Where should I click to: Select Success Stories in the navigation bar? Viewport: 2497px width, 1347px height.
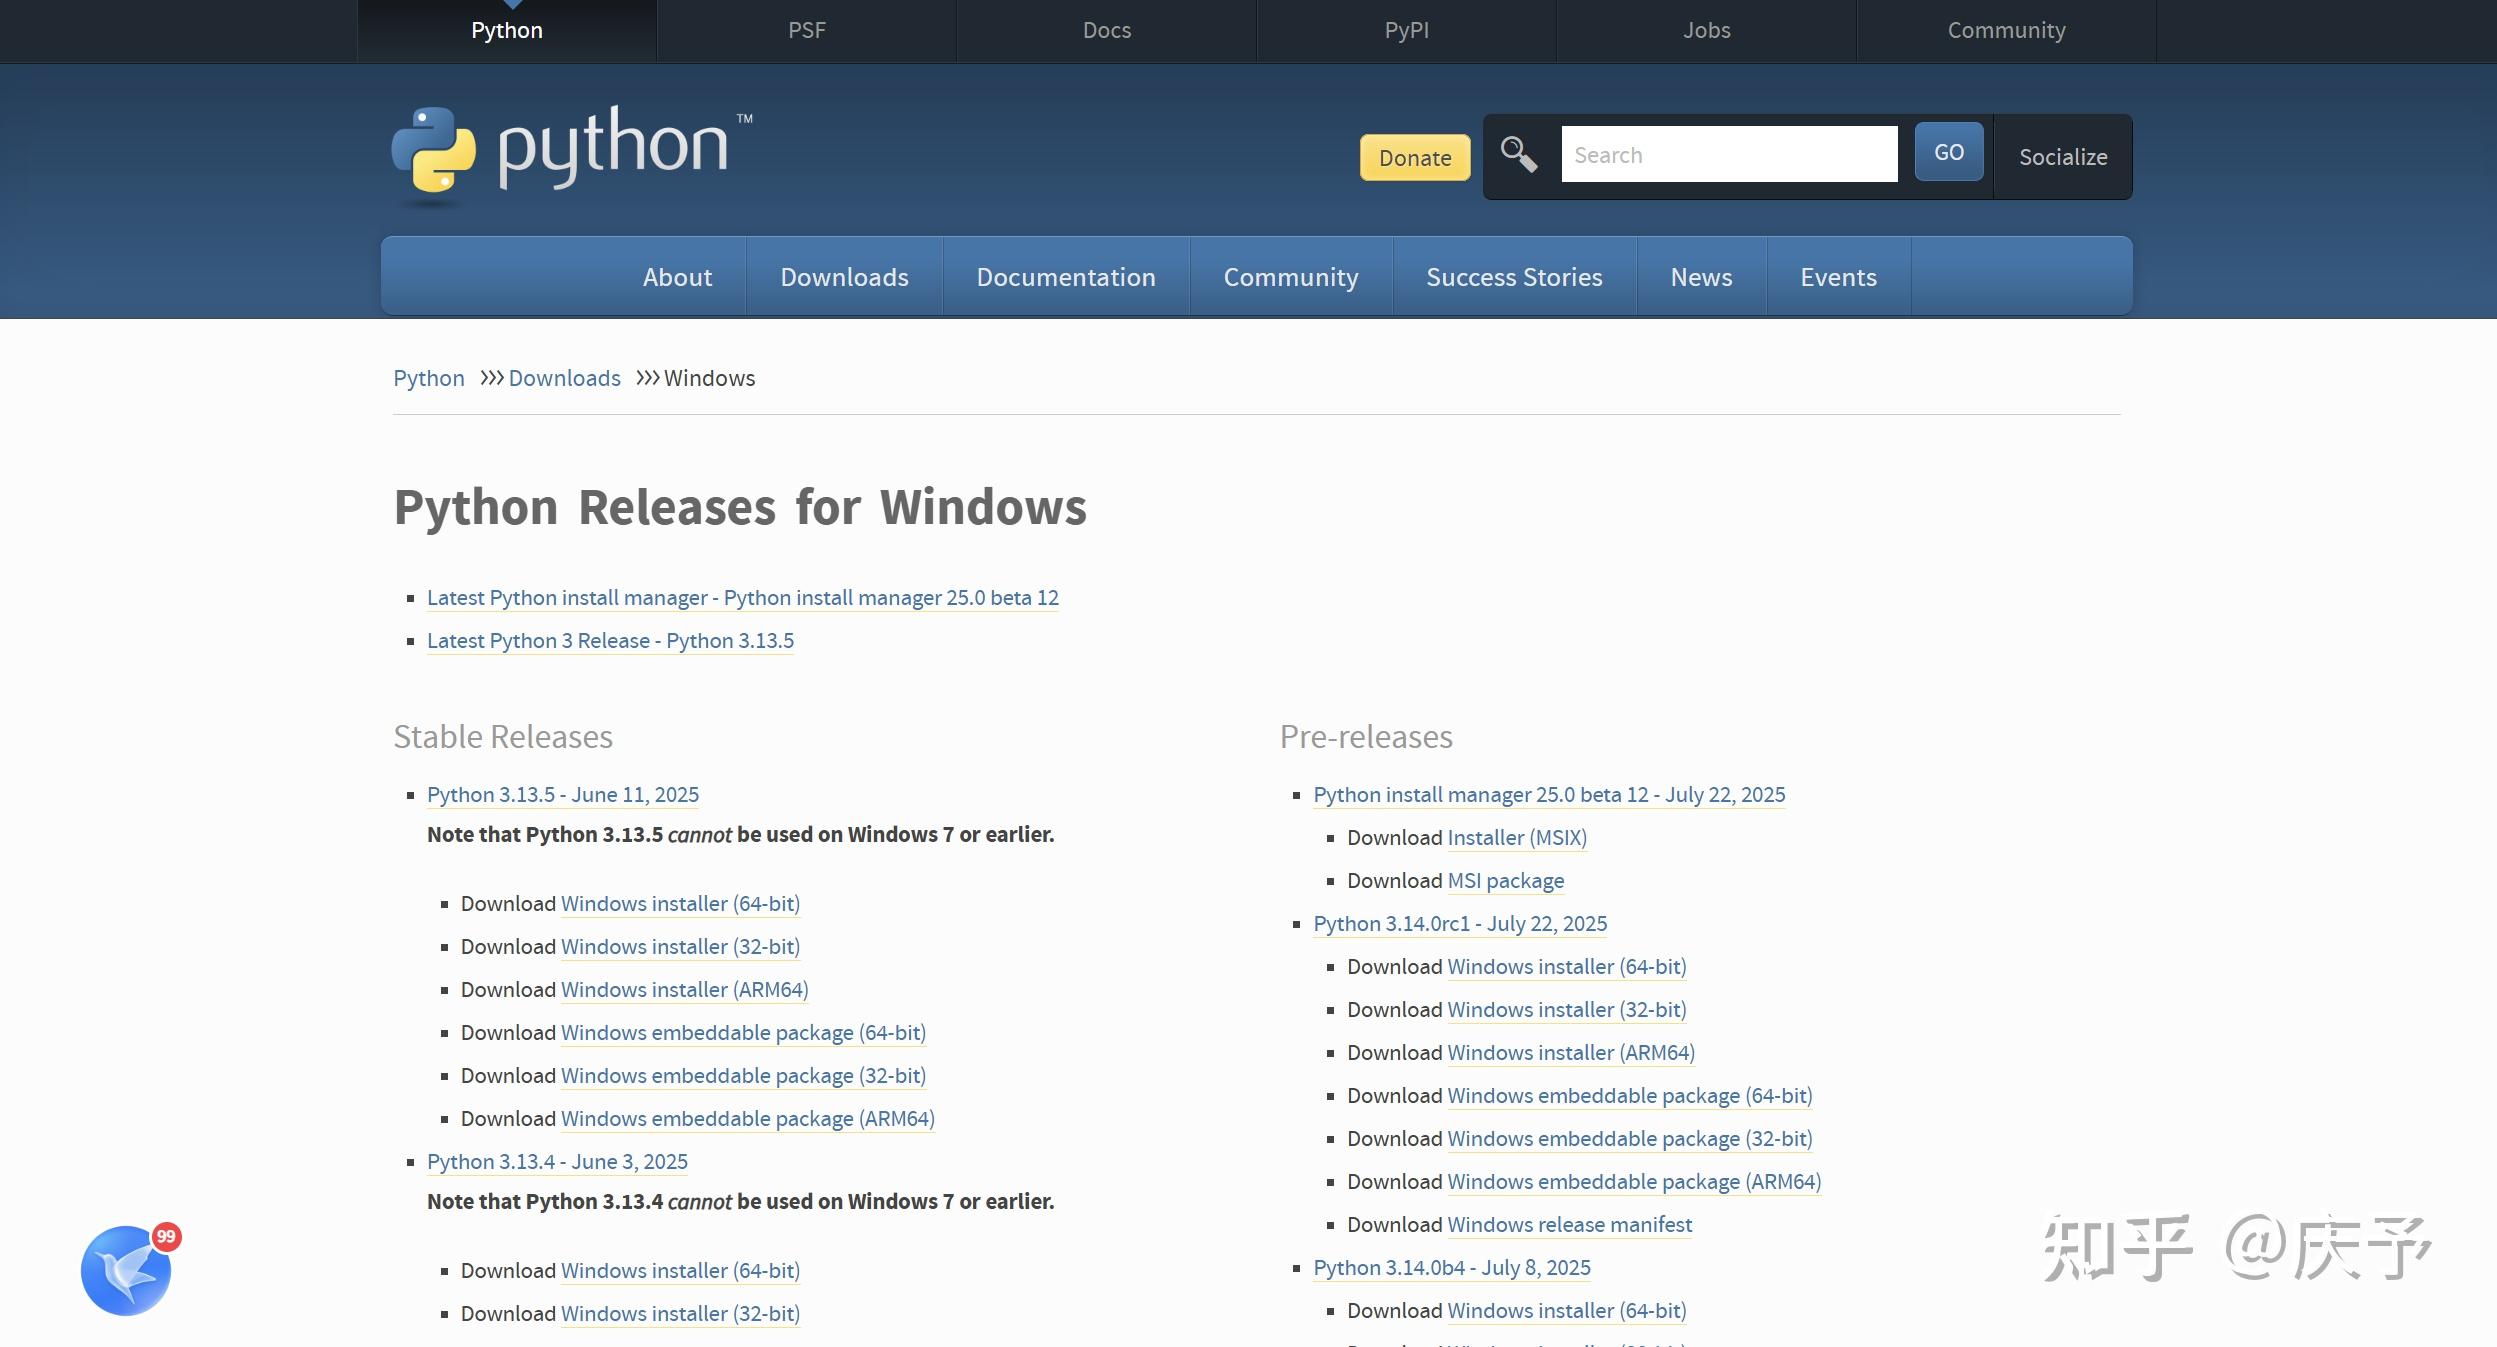click(1512, 276)
